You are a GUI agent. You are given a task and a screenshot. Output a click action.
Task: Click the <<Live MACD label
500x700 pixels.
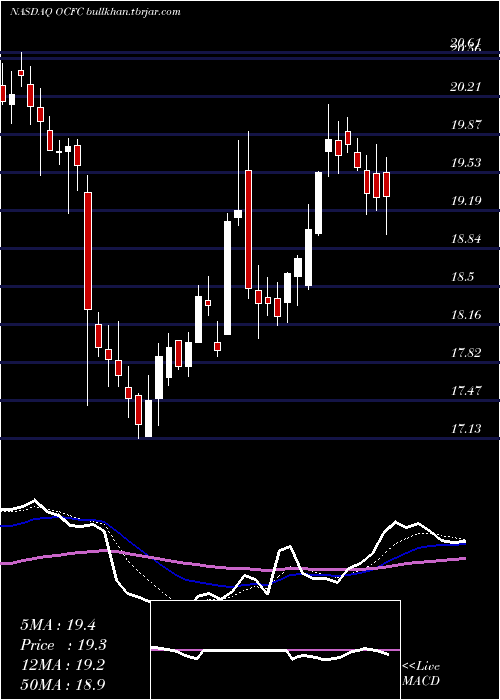(x=421, y=673)
